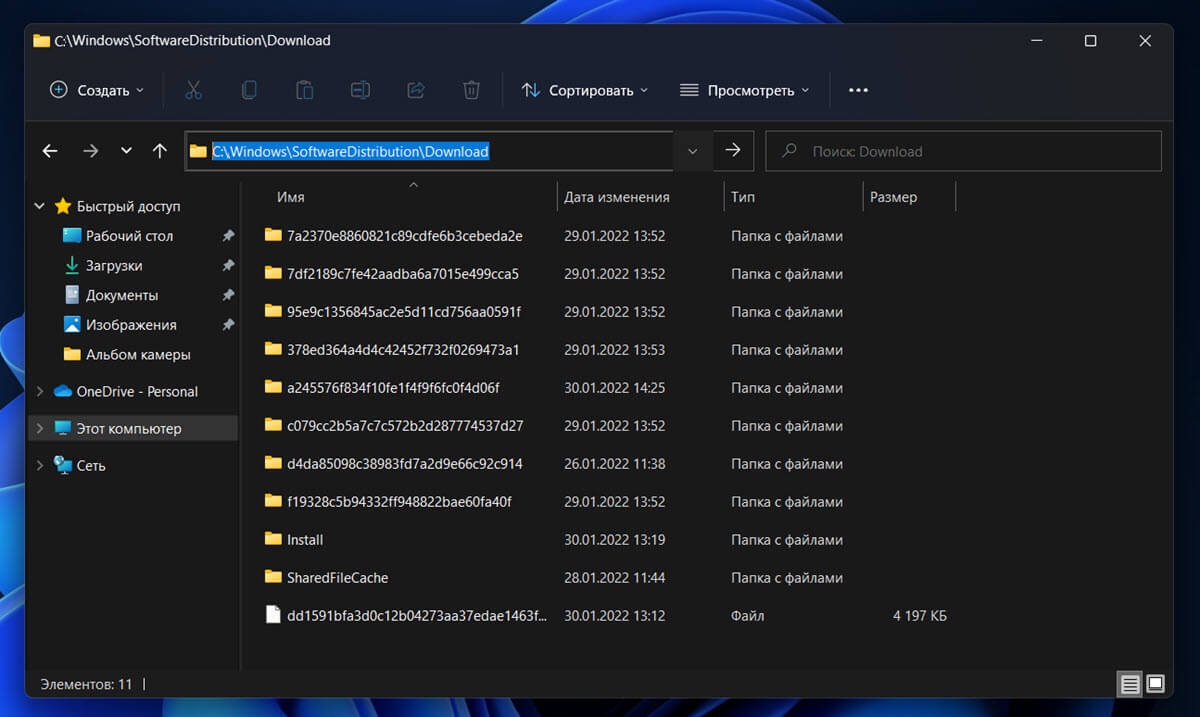Go up one folder level arrow
1200x717 pixels.
[x=160, y=151]
